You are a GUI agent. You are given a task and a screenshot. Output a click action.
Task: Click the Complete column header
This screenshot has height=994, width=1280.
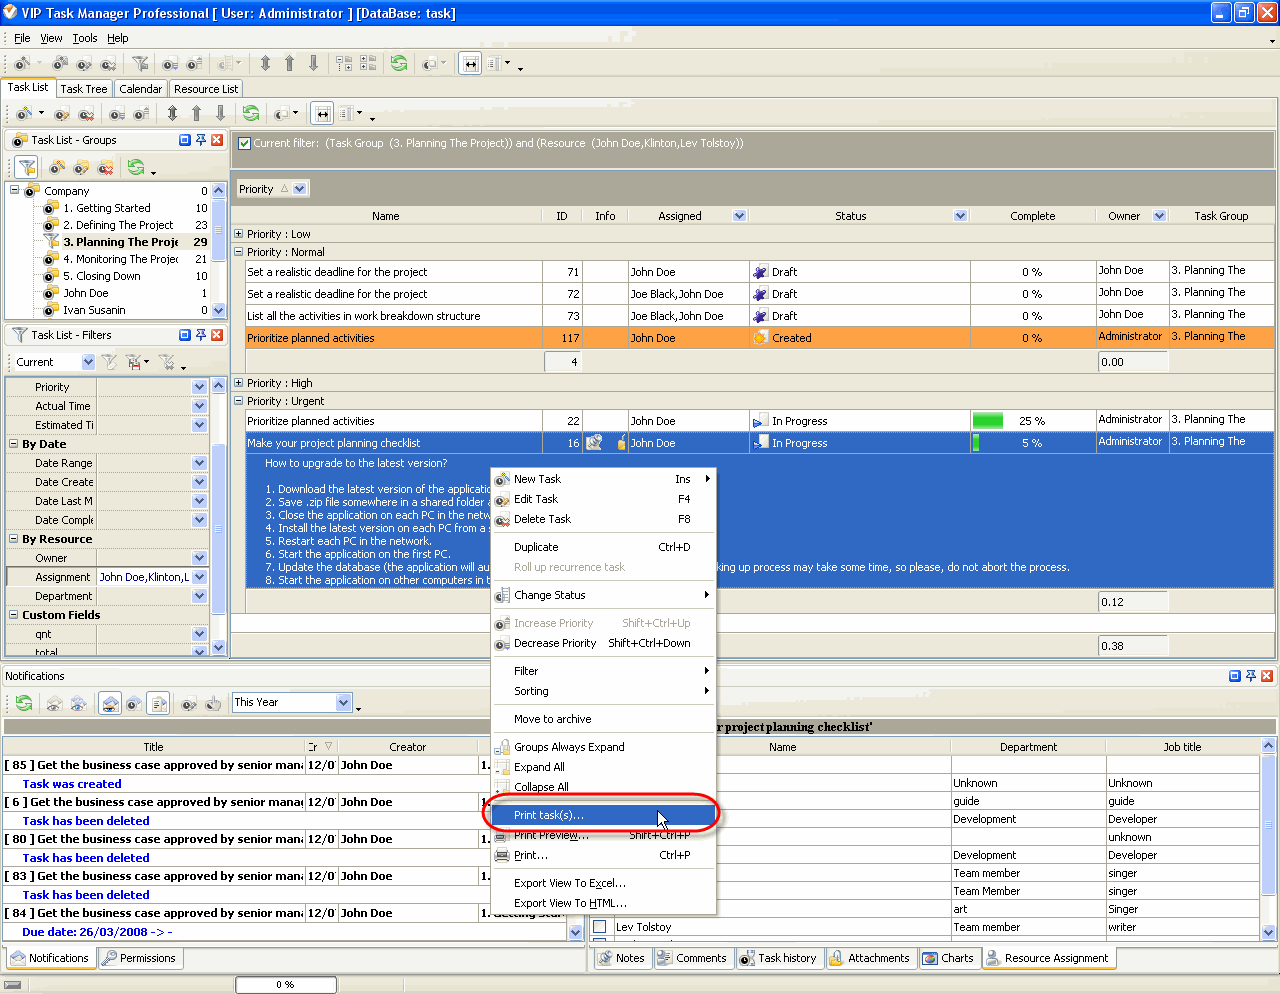tap(1032, 216)
